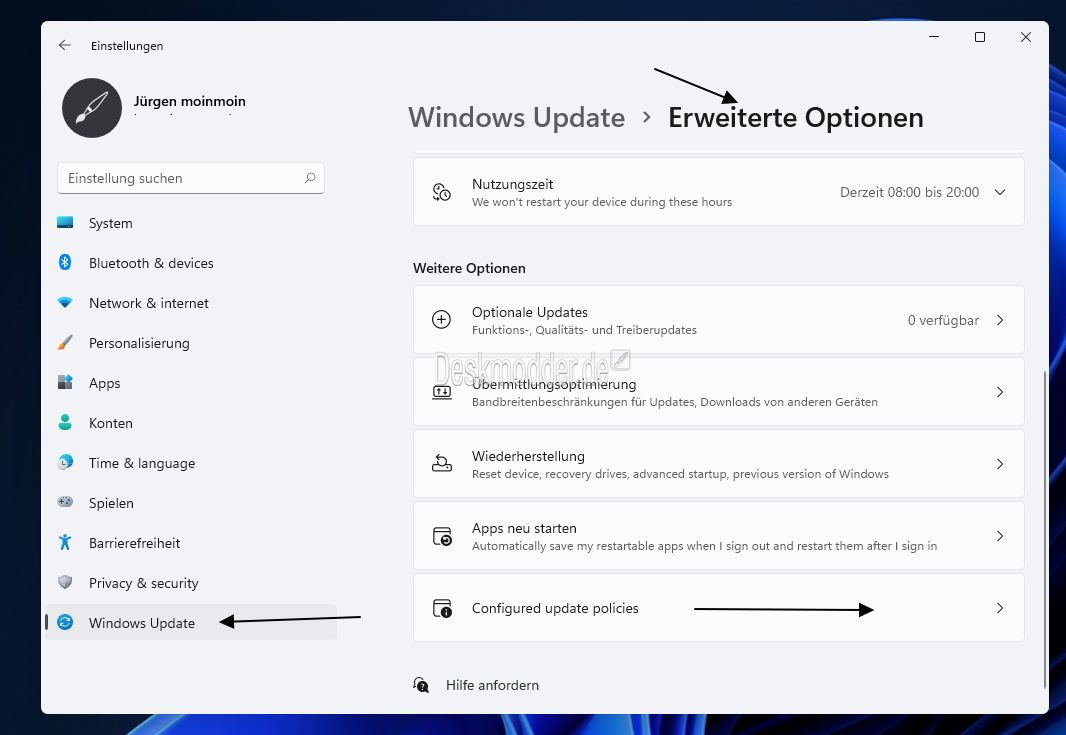Image resolution: width=1066 pixels, height=735 pixels.
Task: Select Personalisierung in the sidebar
Action: [190, 343]
